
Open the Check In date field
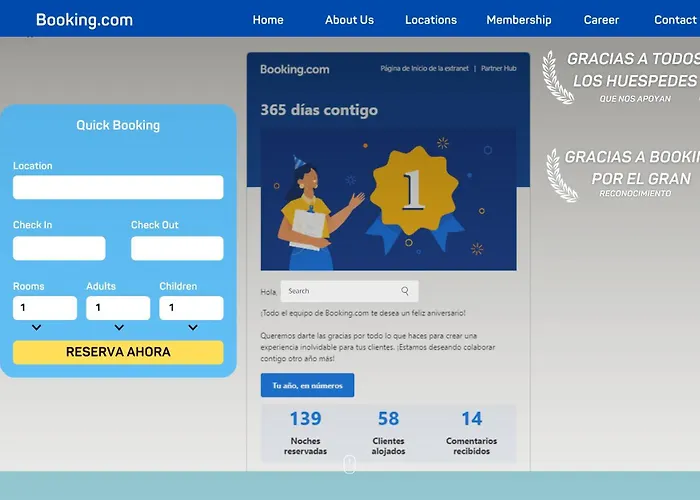(59, 248)
